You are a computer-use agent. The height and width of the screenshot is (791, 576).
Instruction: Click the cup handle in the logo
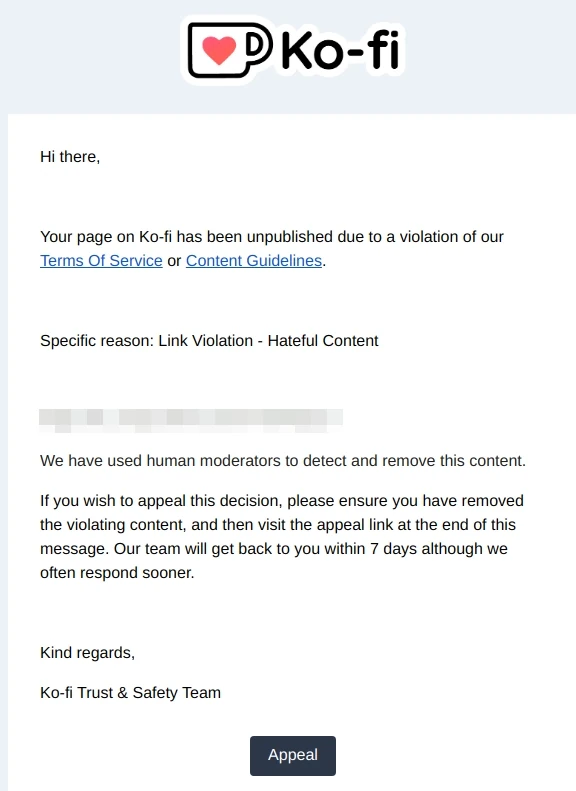tap(260, 46)
